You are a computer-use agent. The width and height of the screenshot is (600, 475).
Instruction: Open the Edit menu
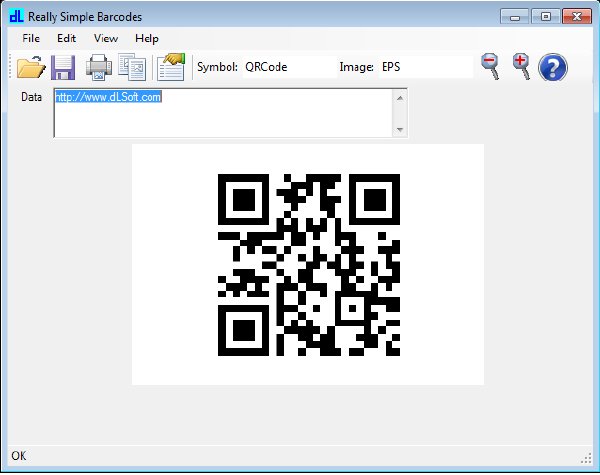(67, 38)
